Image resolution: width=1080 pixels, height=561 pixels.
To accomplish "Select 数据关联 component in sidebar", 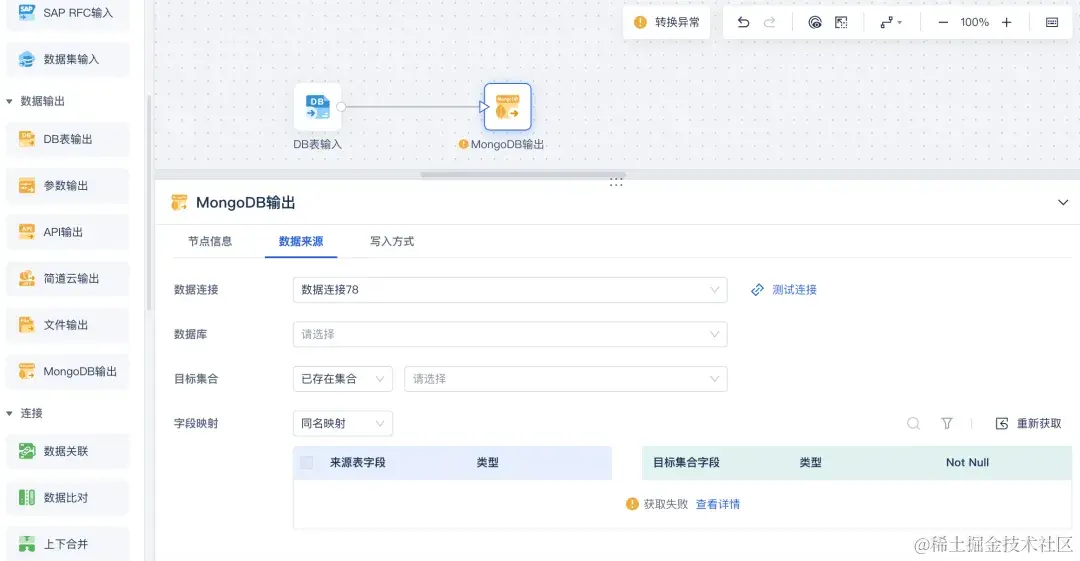I will 68,451.
